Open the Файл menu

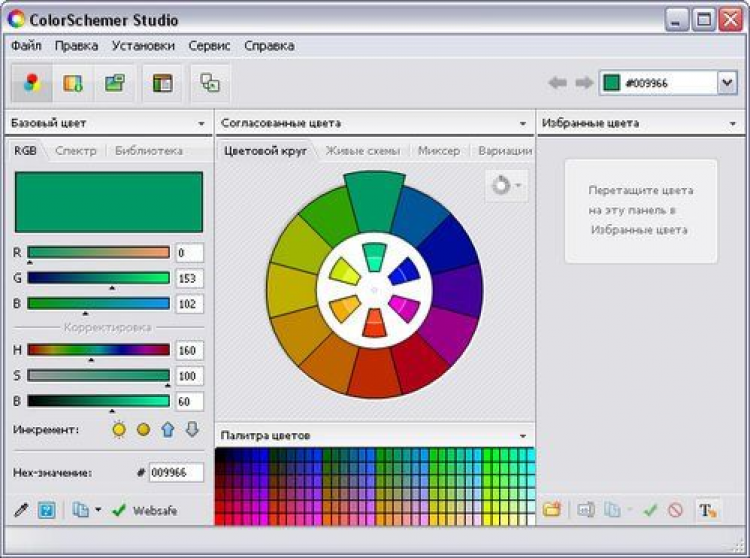pos(26,46)
